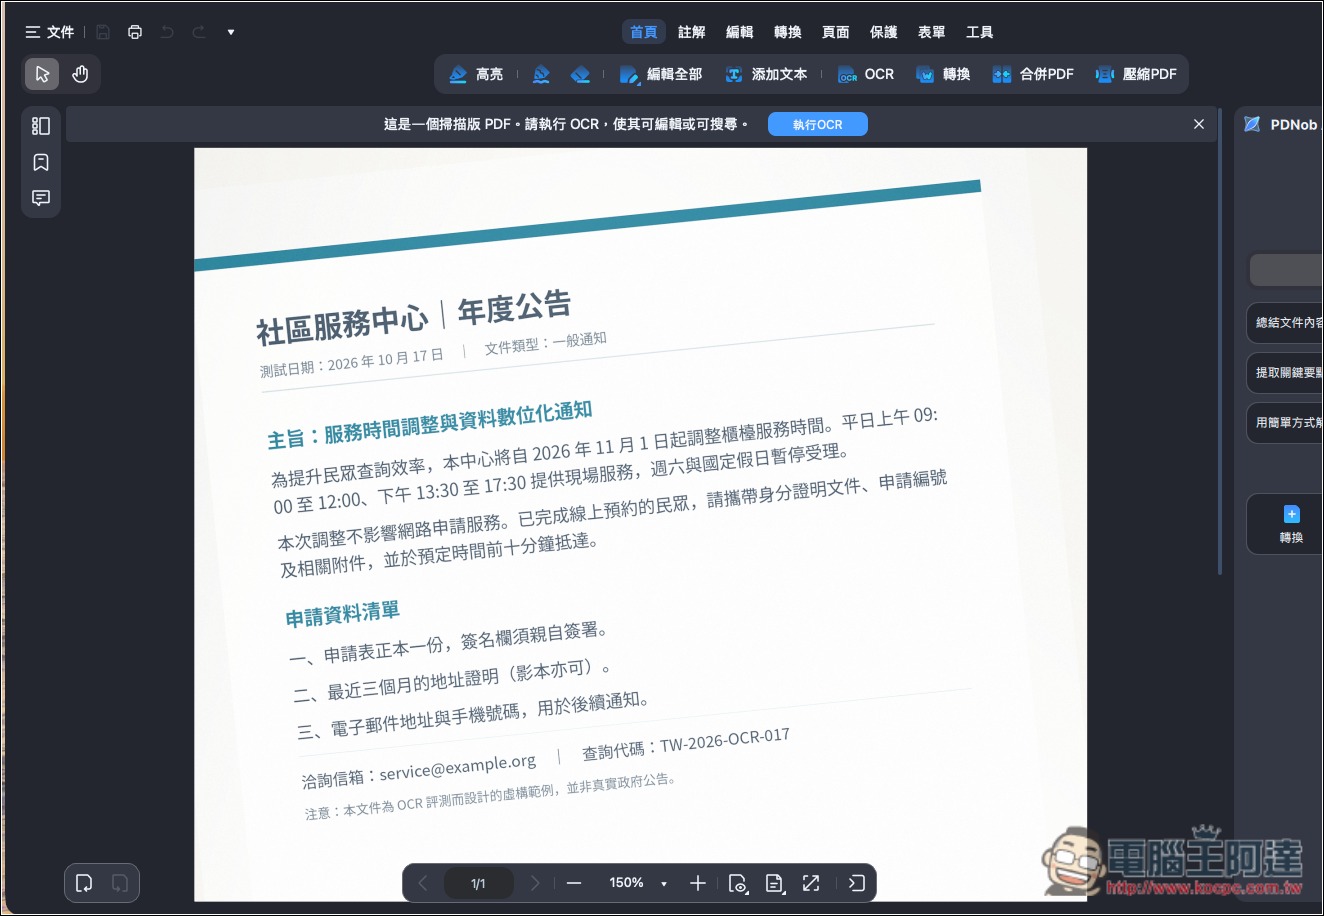Switch to the 工具 tab
1324x916 pixels.
[980, 32]
